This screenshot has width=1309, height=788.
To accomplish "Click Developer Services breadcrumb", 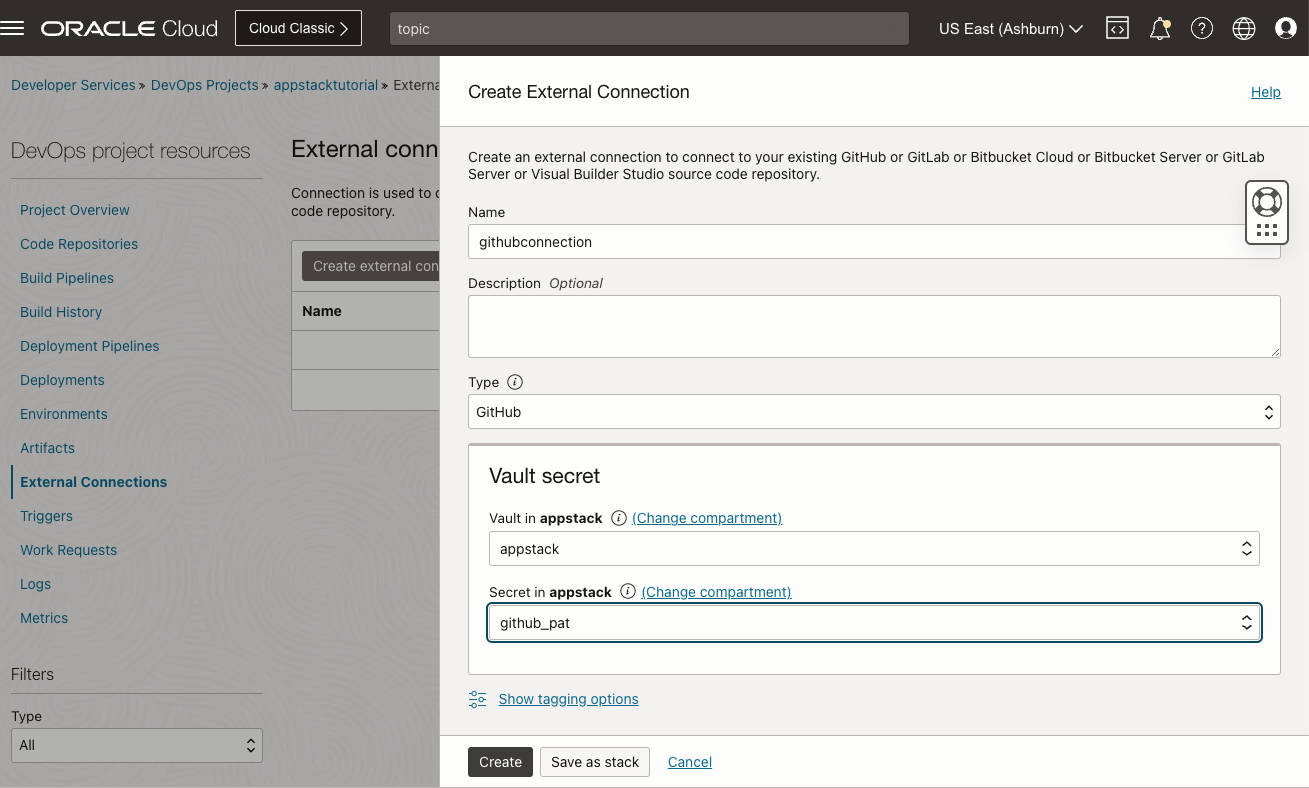I will click(73, 85).
